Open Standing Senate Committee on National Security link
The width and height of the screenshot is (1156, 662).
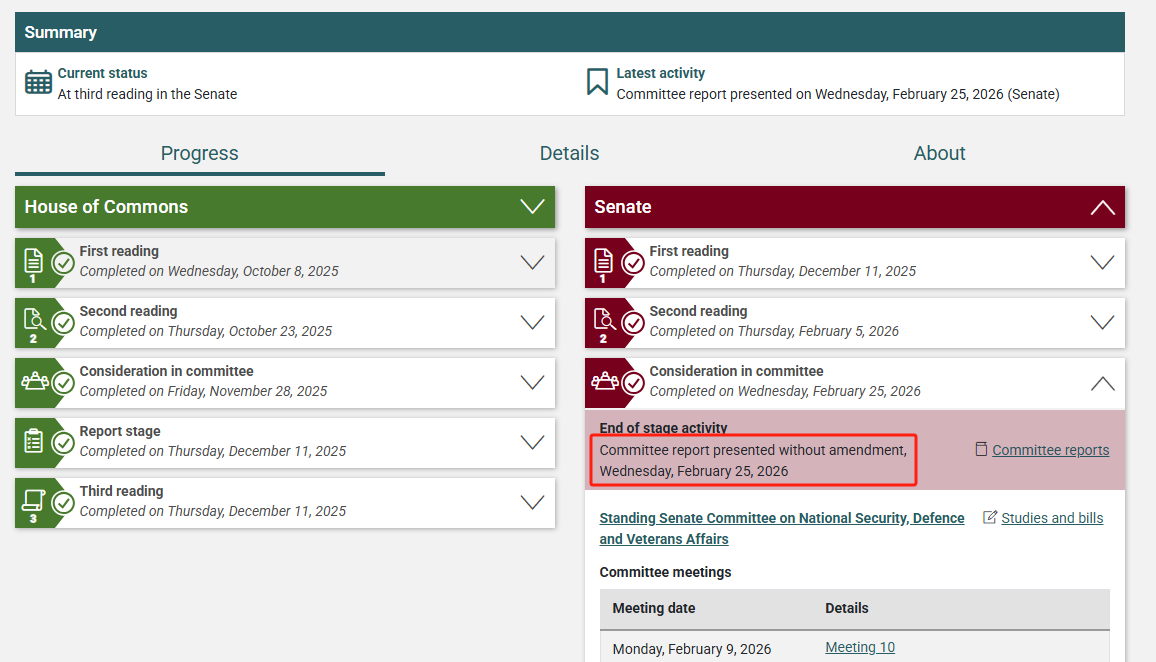(x=781, y=518)
